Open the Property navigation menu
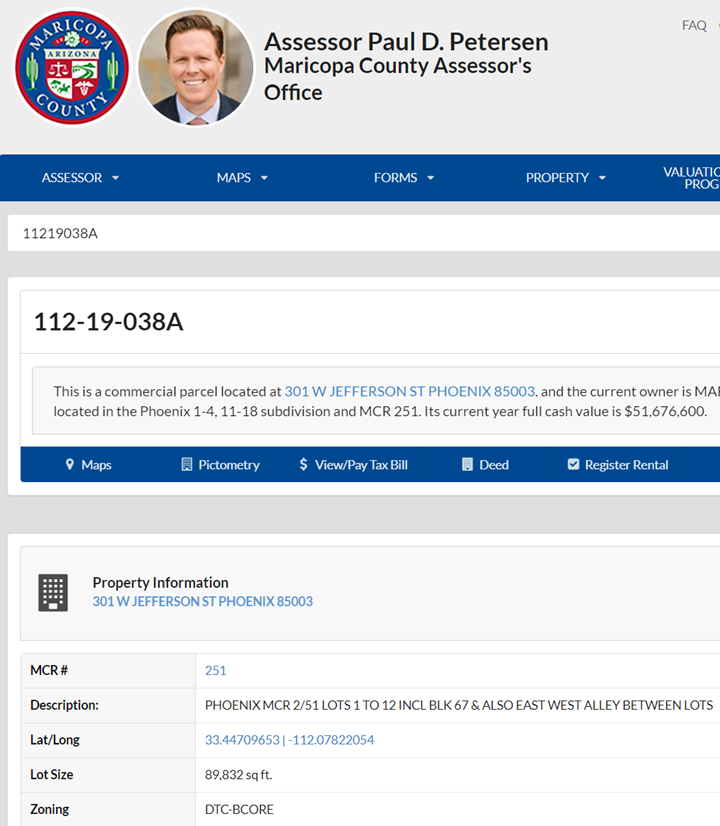Screen dimensions: 720x826 (566, 178)
